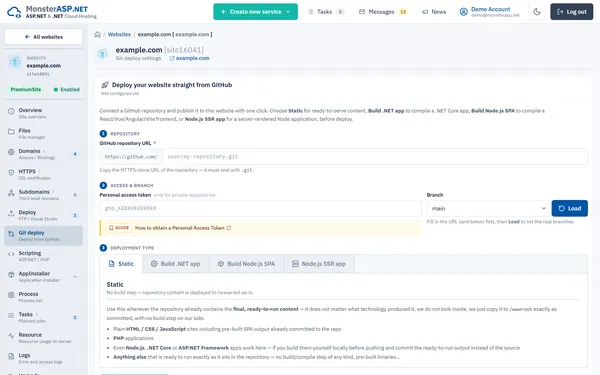The width and height of the screenshot is (600, 375).
Task: Click the Logs document icon in sidebar
Action: click(11, 356)
